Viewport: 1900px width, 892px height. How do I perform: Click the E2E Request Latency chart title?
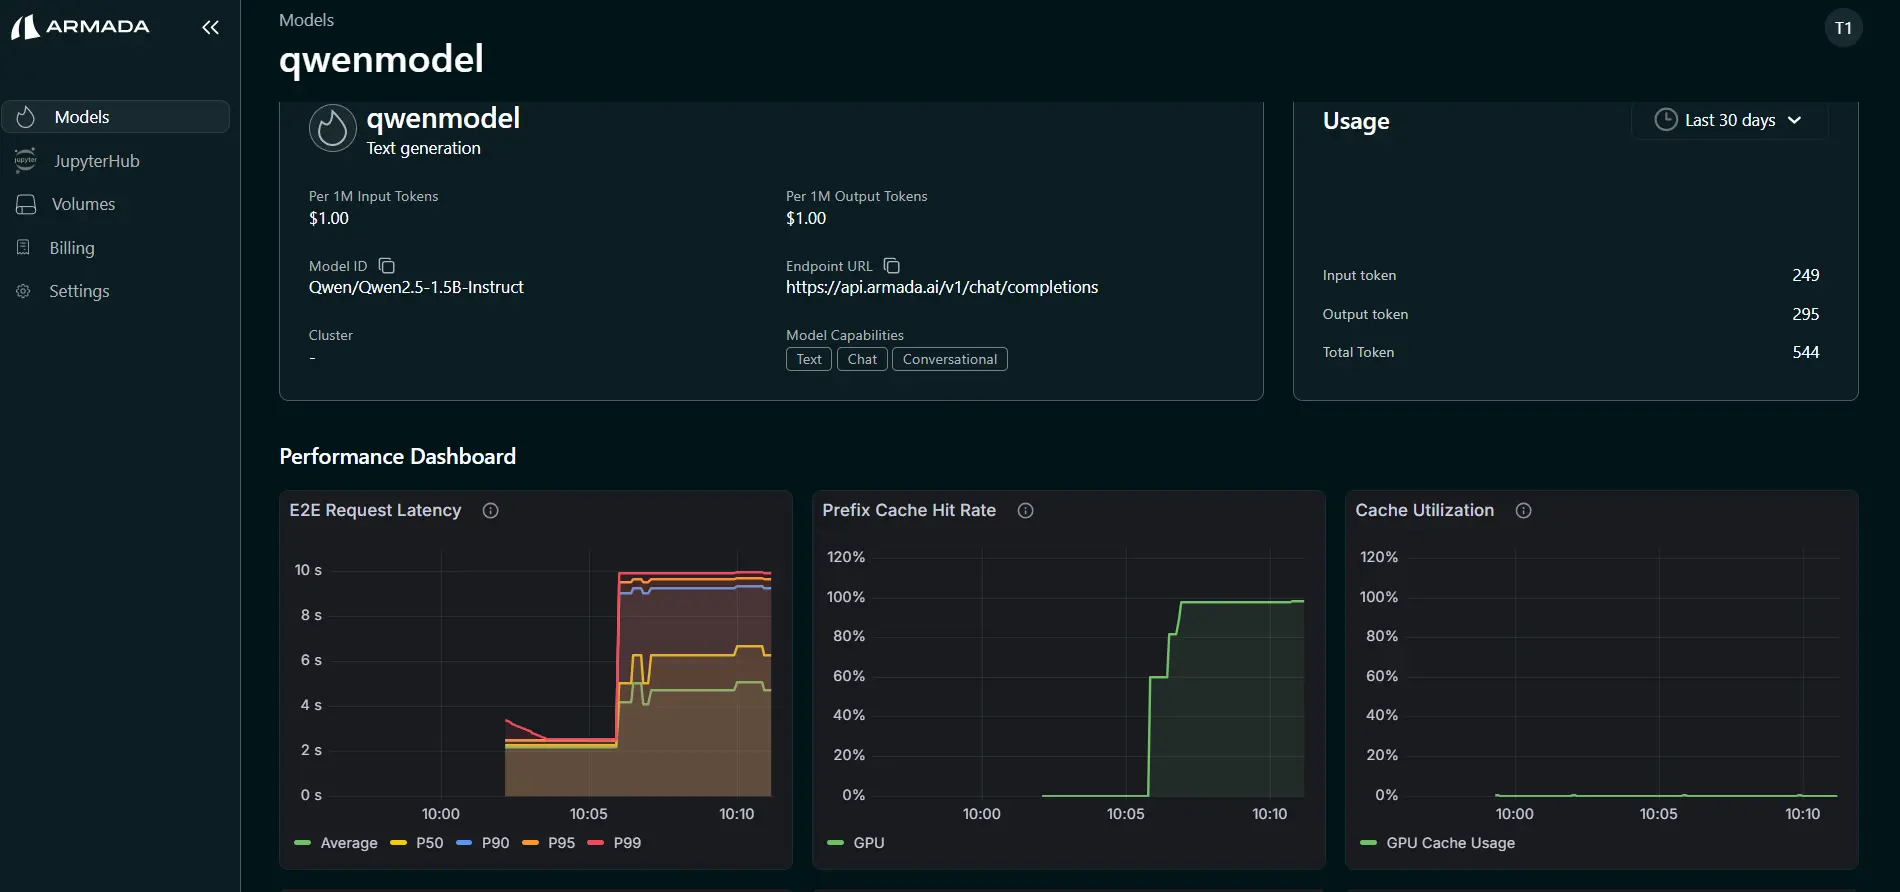coord(375,510)
